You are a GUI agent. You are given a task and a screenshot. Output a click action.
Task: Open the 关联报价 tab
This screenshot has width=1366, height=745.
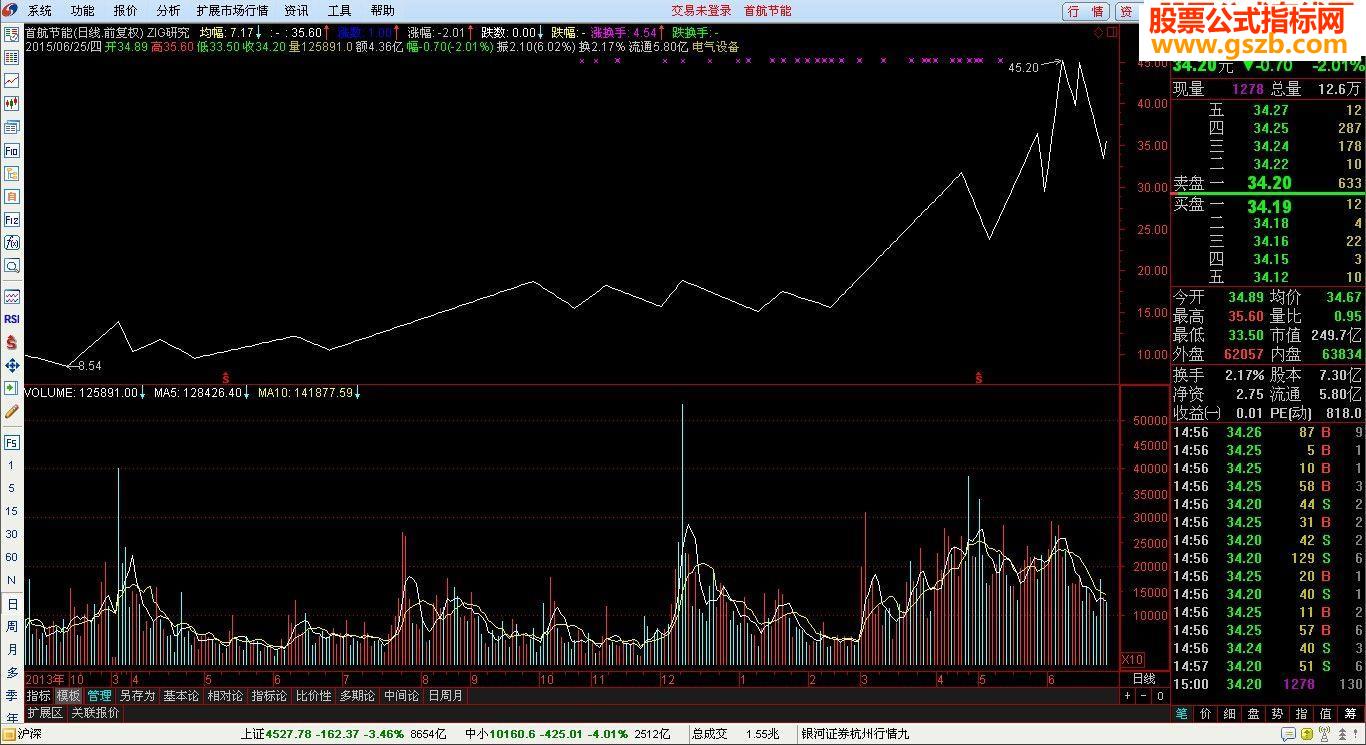click(x=95, y=713)
